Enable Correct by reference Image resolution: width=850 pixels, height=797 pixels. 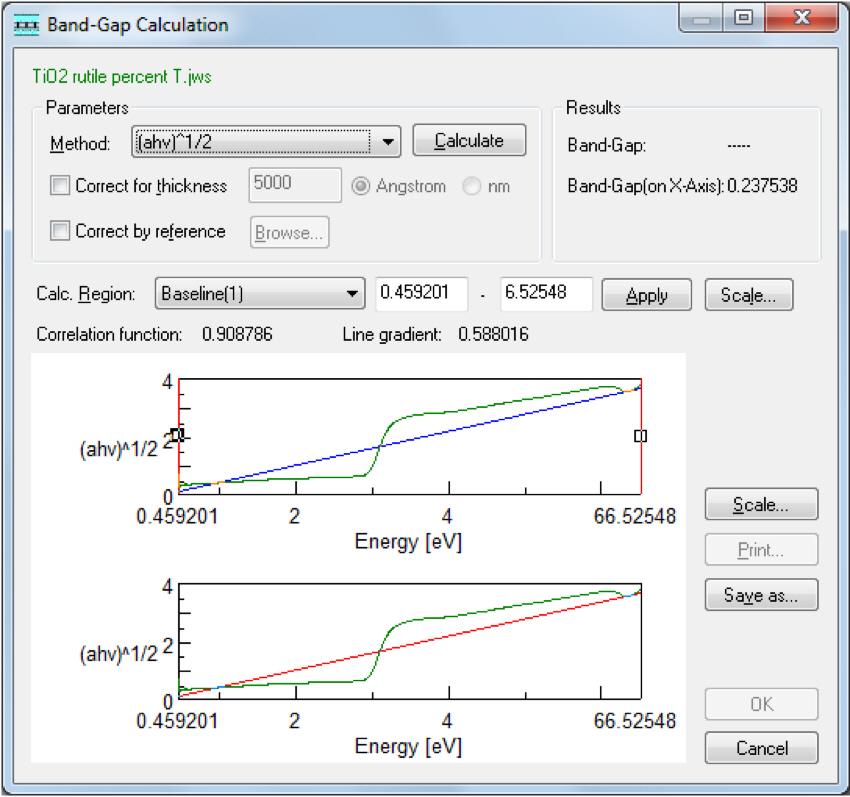tap(60, 231)
